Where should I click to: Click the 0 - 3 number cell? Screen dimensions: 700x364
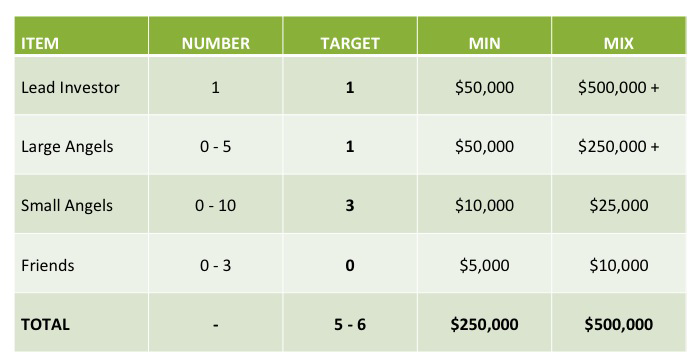point(216,265)
